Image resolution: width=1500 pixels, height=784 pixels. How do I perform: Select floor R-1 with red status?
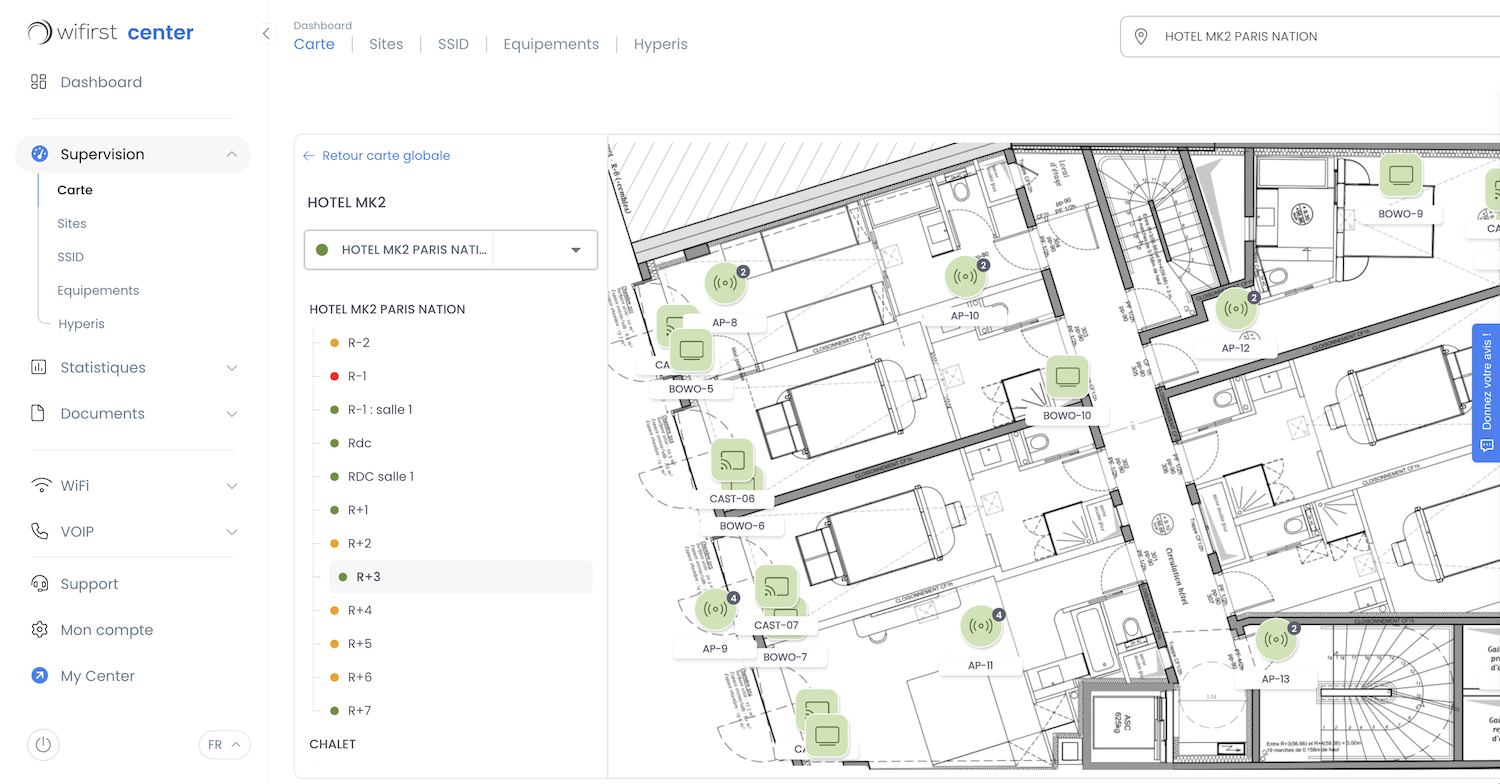coord(357,376)
